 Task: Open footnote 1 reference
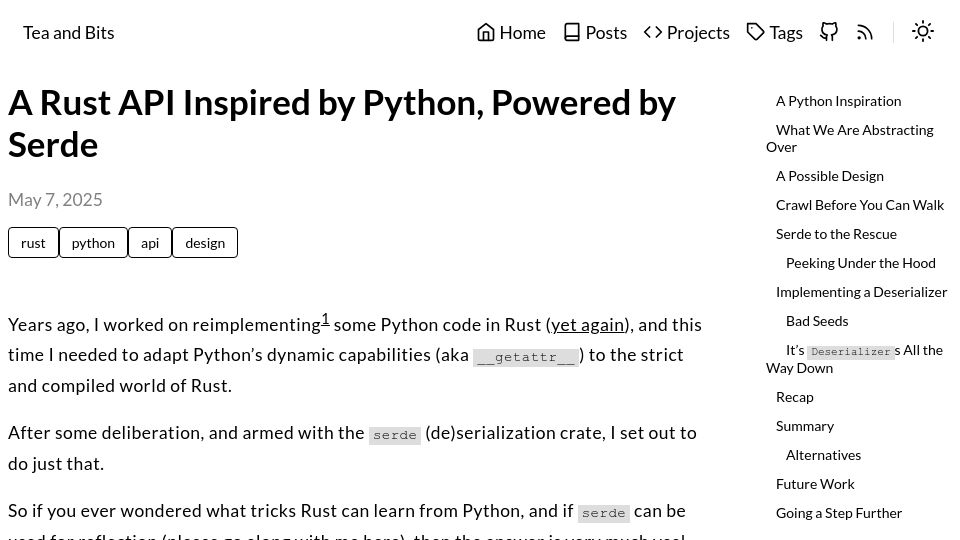click(x=325, y=319)
